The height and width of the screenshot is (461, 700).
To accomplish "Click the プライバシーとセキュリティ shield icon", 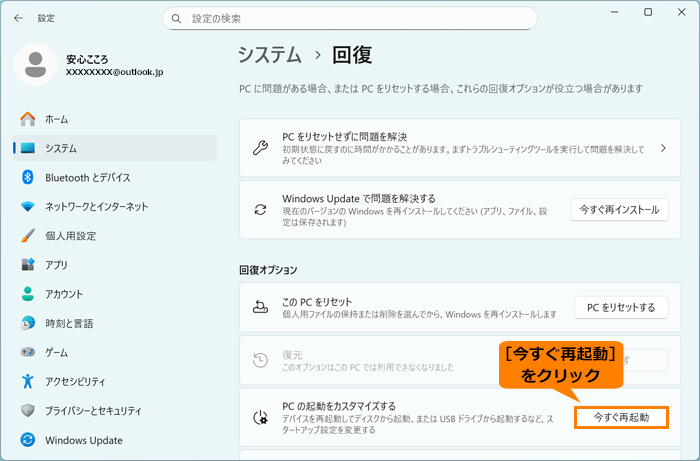I will click(x=28, y=411).
